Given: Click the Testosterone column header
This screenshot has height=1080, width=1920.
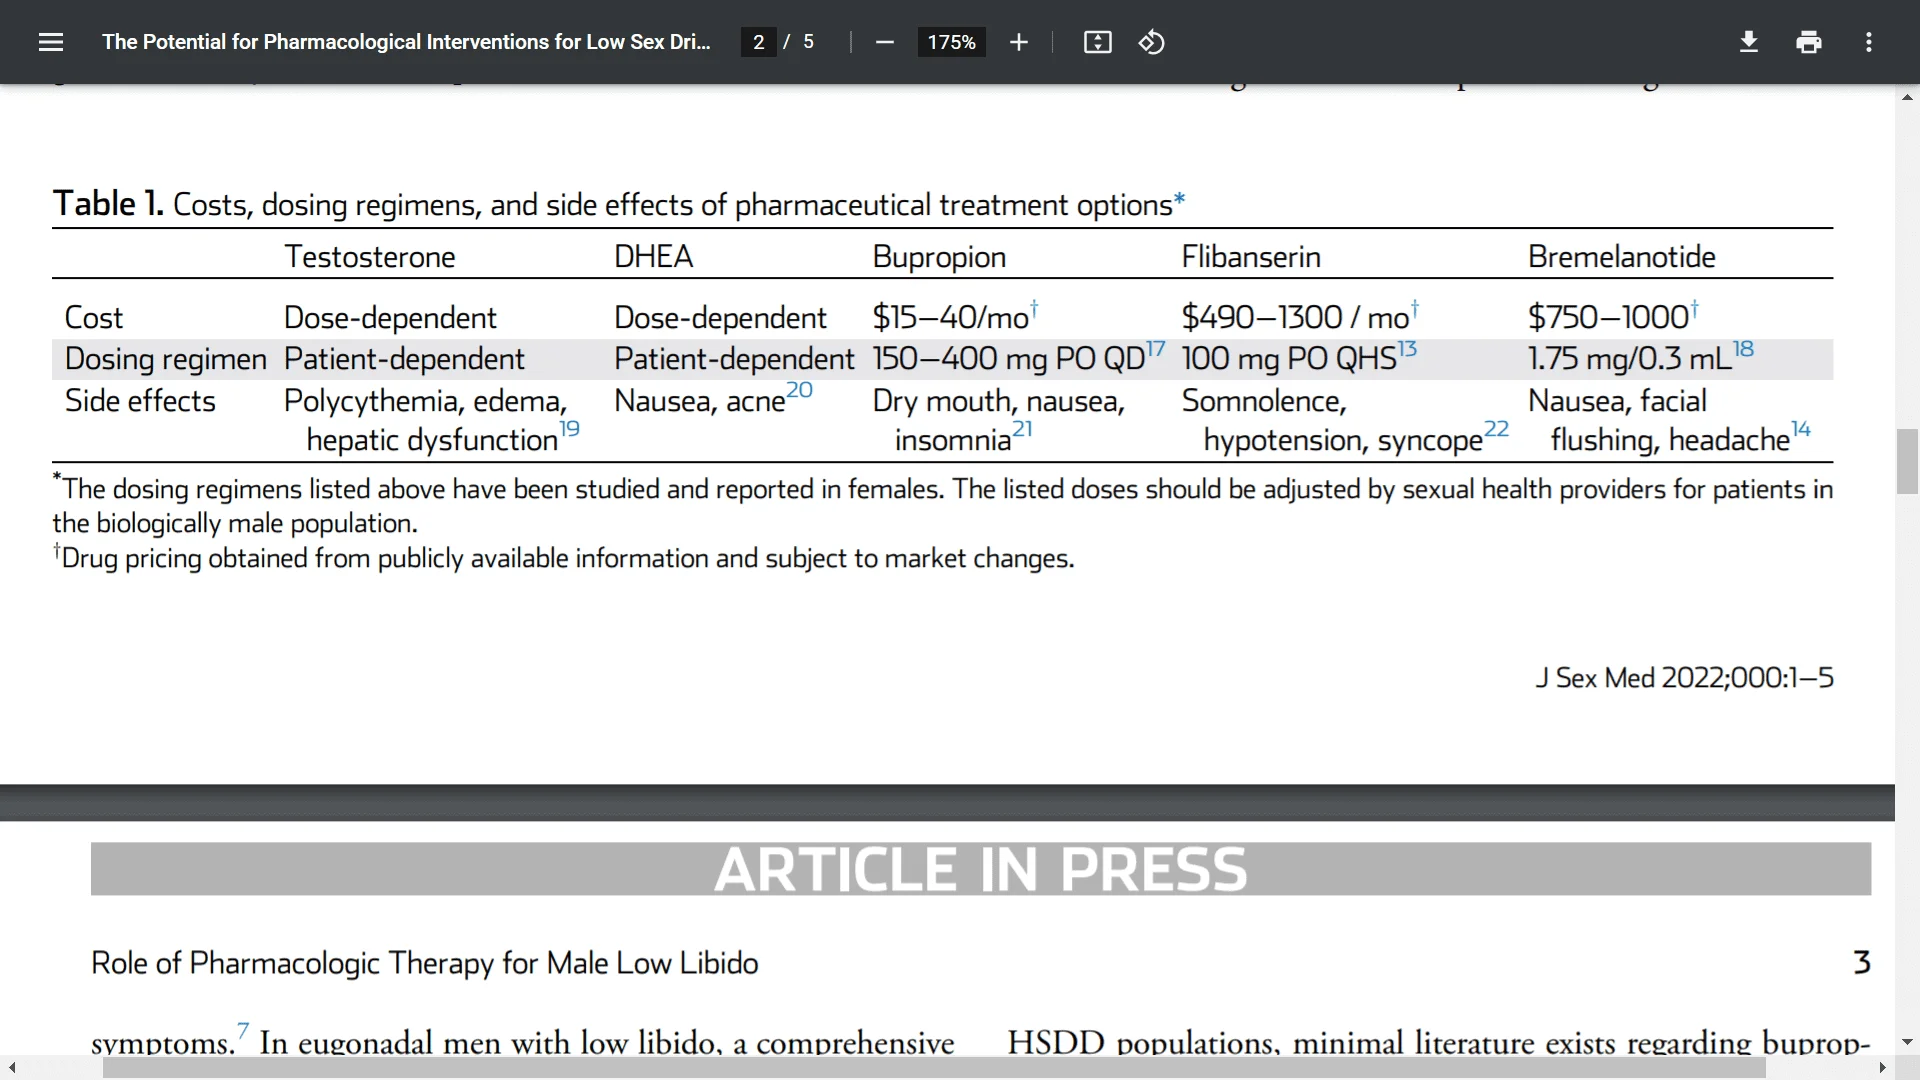Looking at the screenshot, I should point(369,257).
